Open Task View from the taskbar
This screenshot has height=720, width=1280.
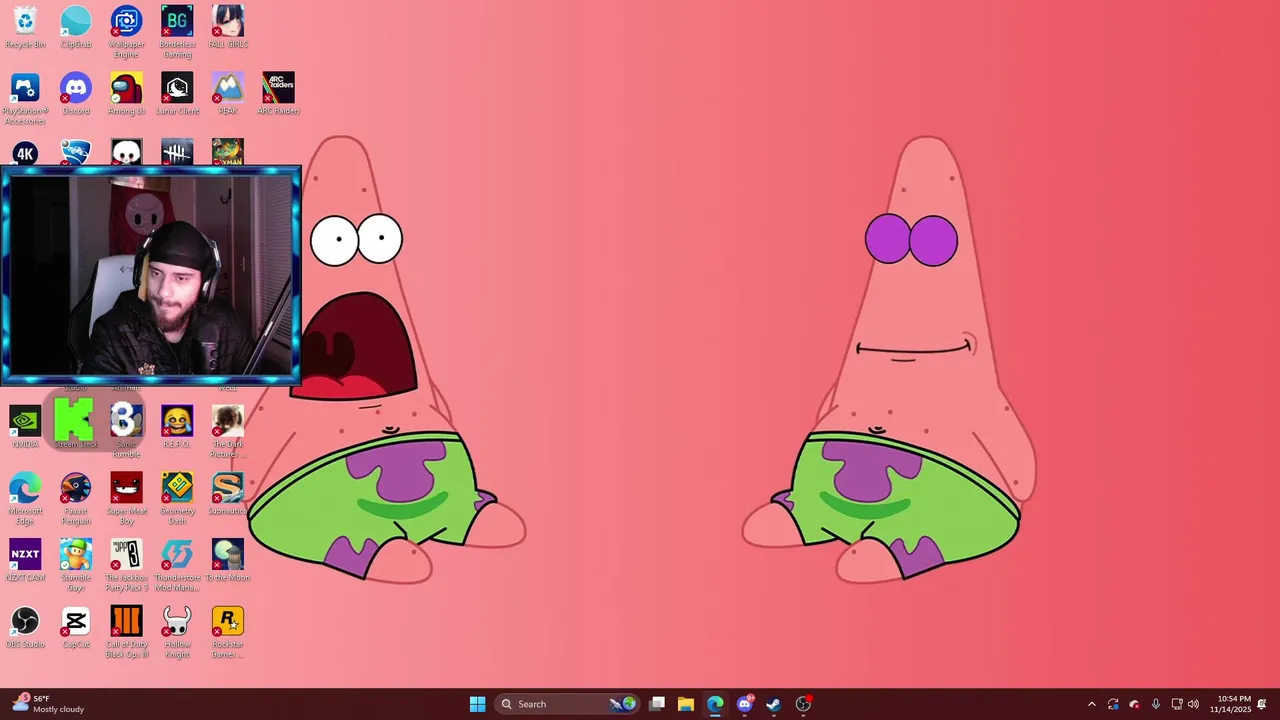(x=657, y=704)
